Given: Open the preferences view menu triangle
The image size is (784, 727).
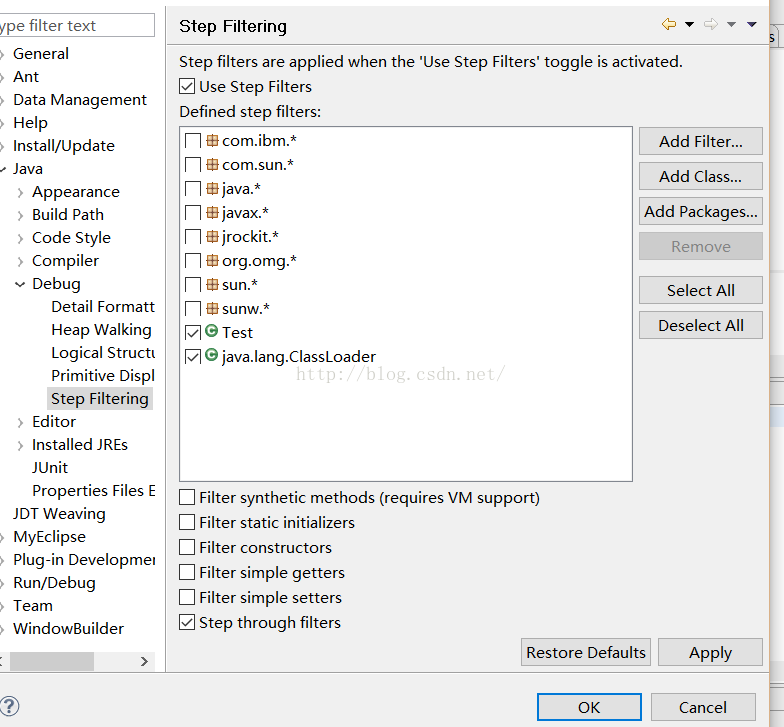Looking at the screenshot, I should point(752,24).
